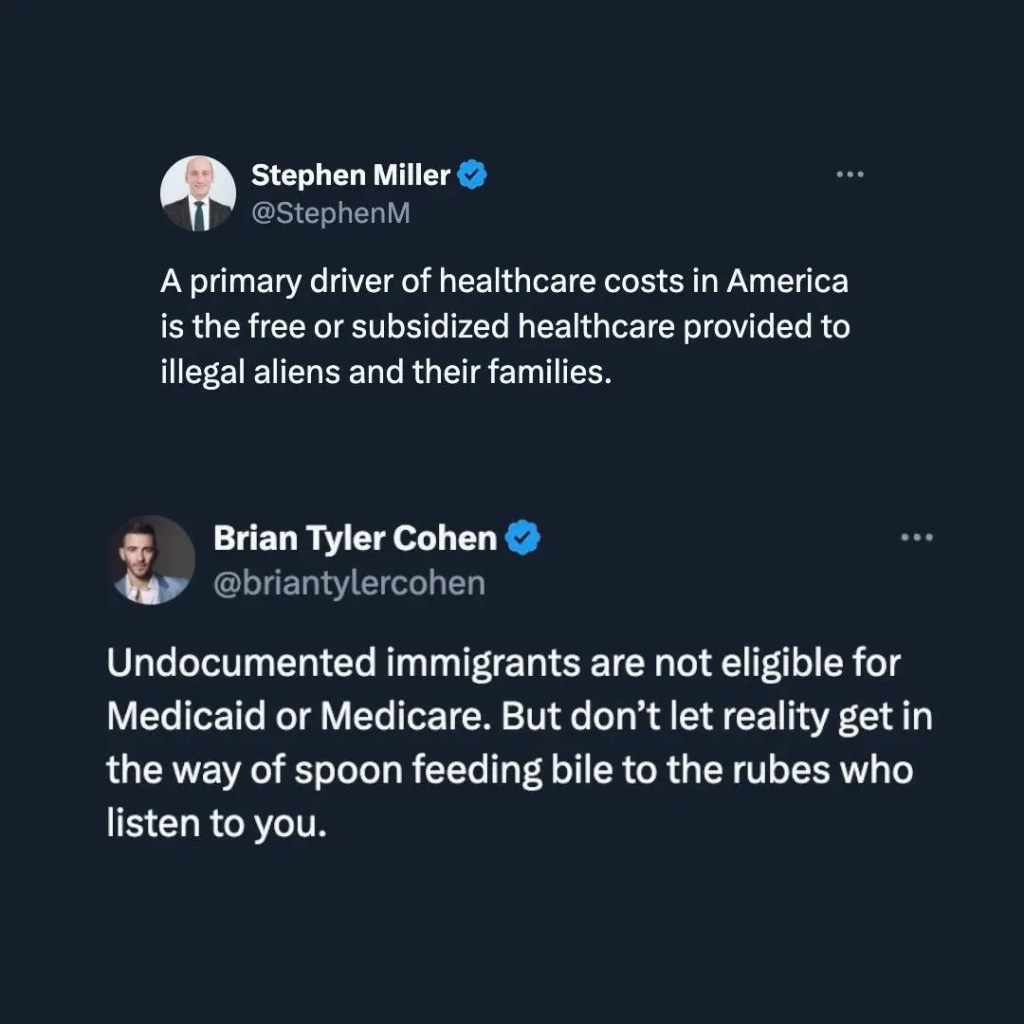Click the Stephen Miller display name
This screenshot has width=1024, height=1024.
[x=350, y=177]
